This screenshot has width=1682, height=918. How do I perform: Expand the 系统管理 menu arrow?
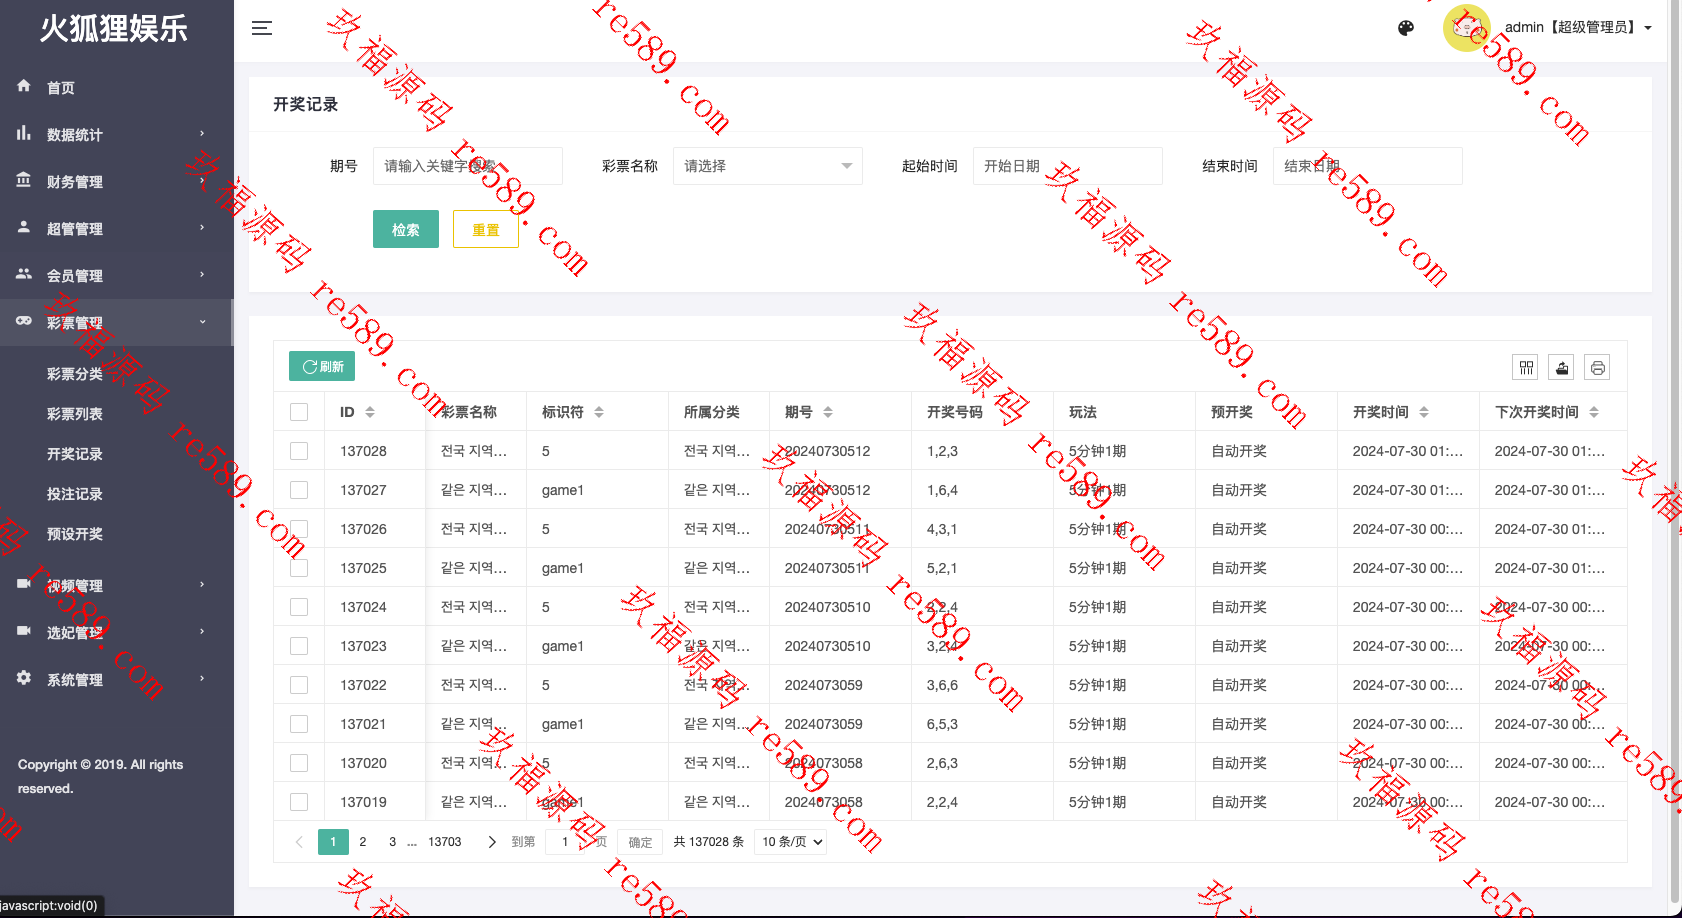(202, 679)
